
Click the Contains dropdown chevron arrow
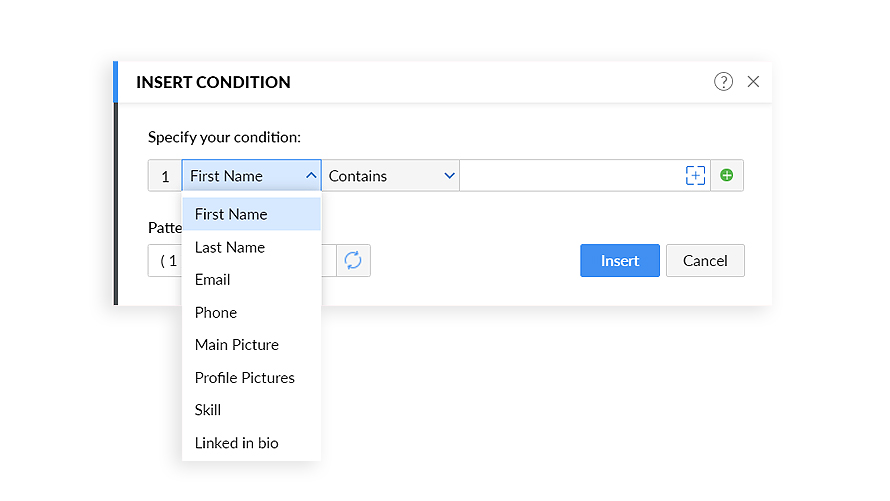click(449, 176)
